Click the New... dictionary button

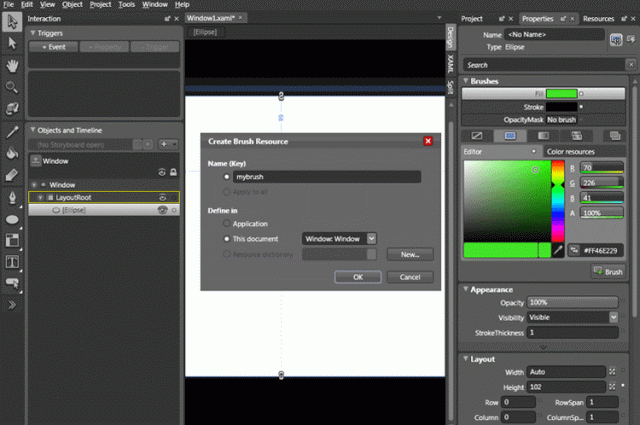coord(410,254)
